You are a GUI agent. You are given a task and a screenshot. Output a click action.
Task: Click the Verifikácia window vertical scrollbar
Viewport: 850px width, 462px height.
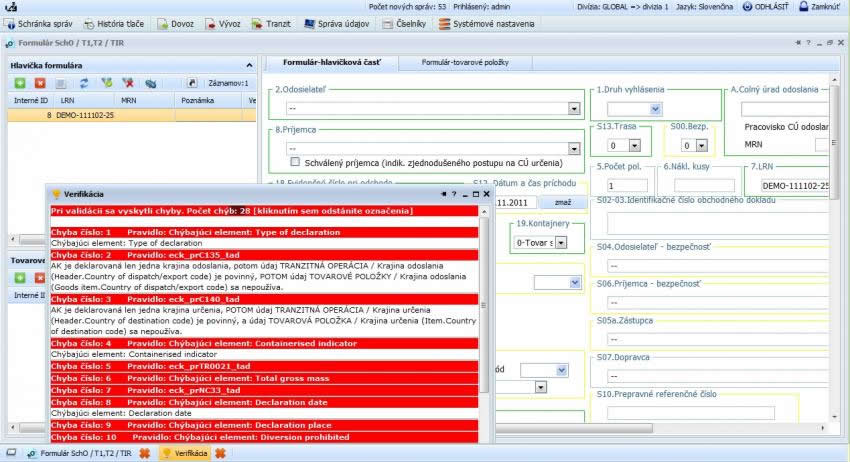click(x=484, y=304)
